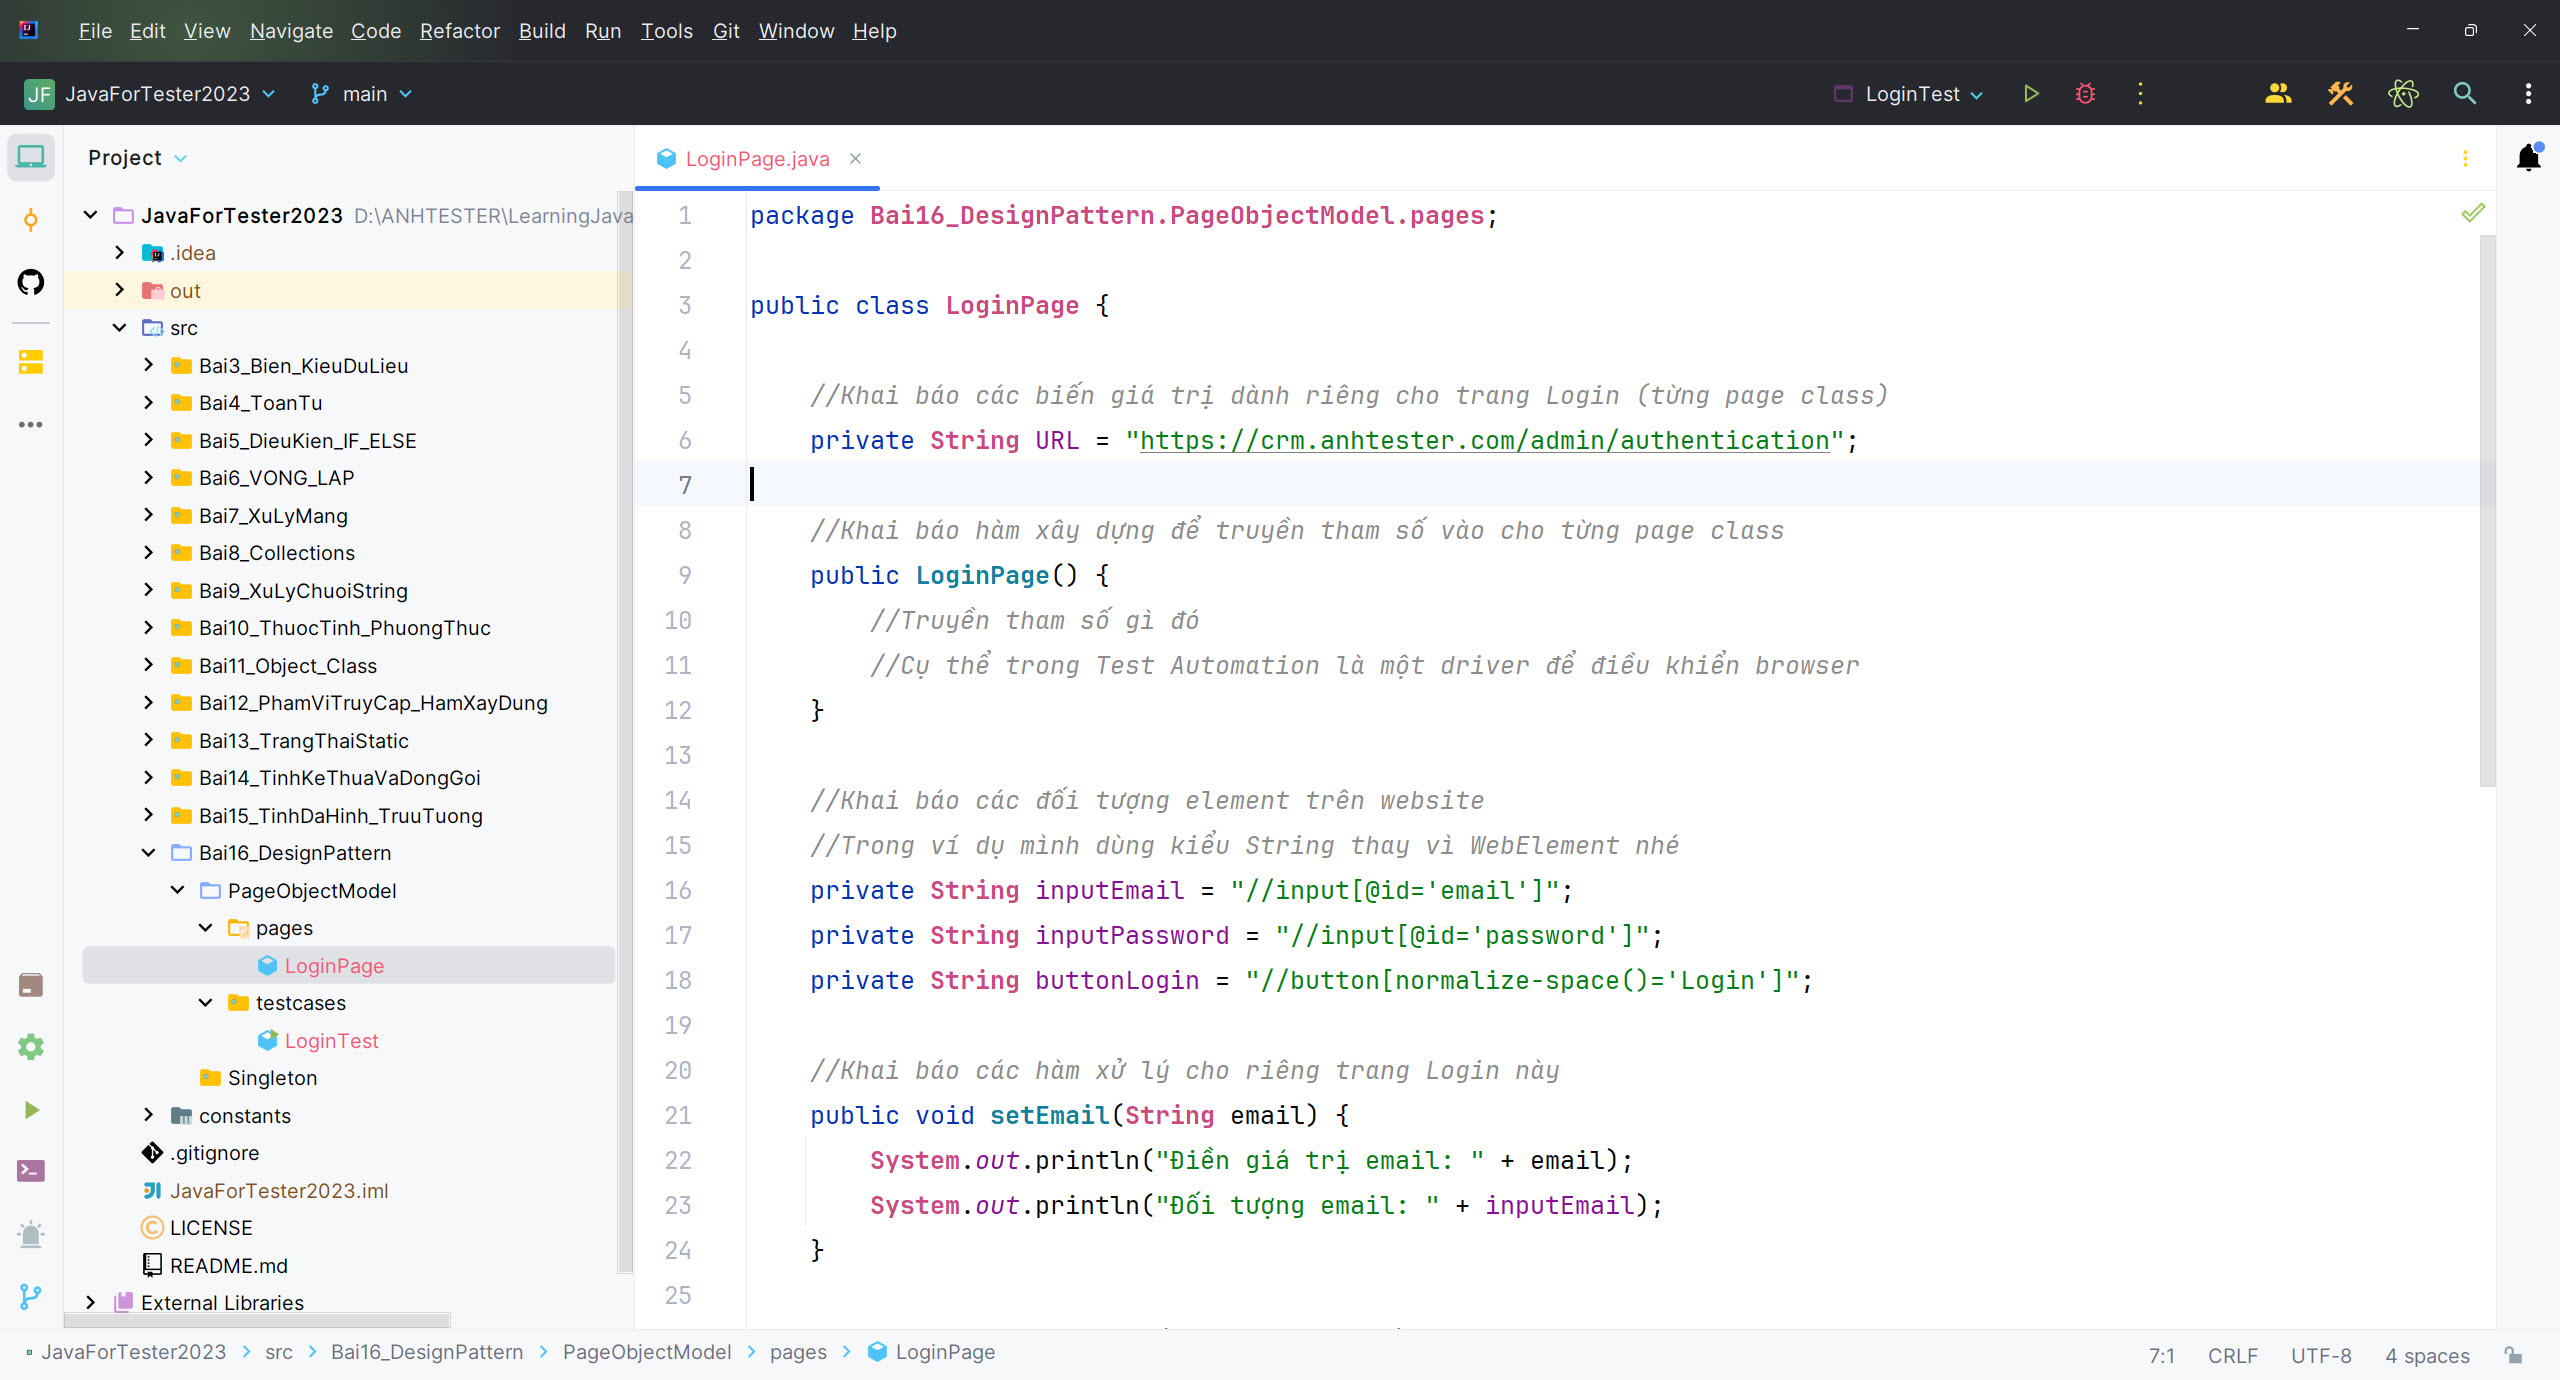Close the LoginPage.java tab

pyautogui.click(x=855, y=159)
